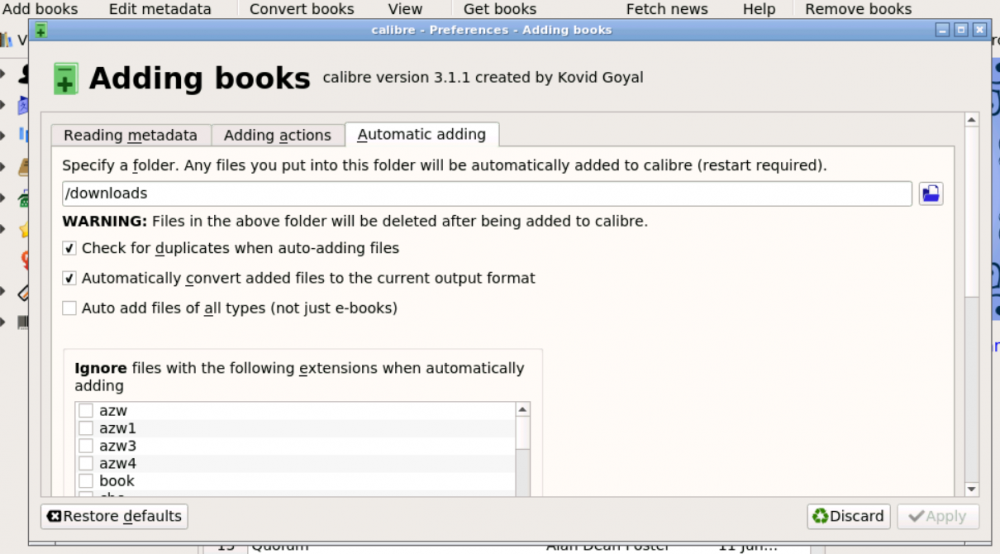Click the Discard button
Image resolution: width=1000 pixels, height=554 pixels.
[x=849, y=516]
